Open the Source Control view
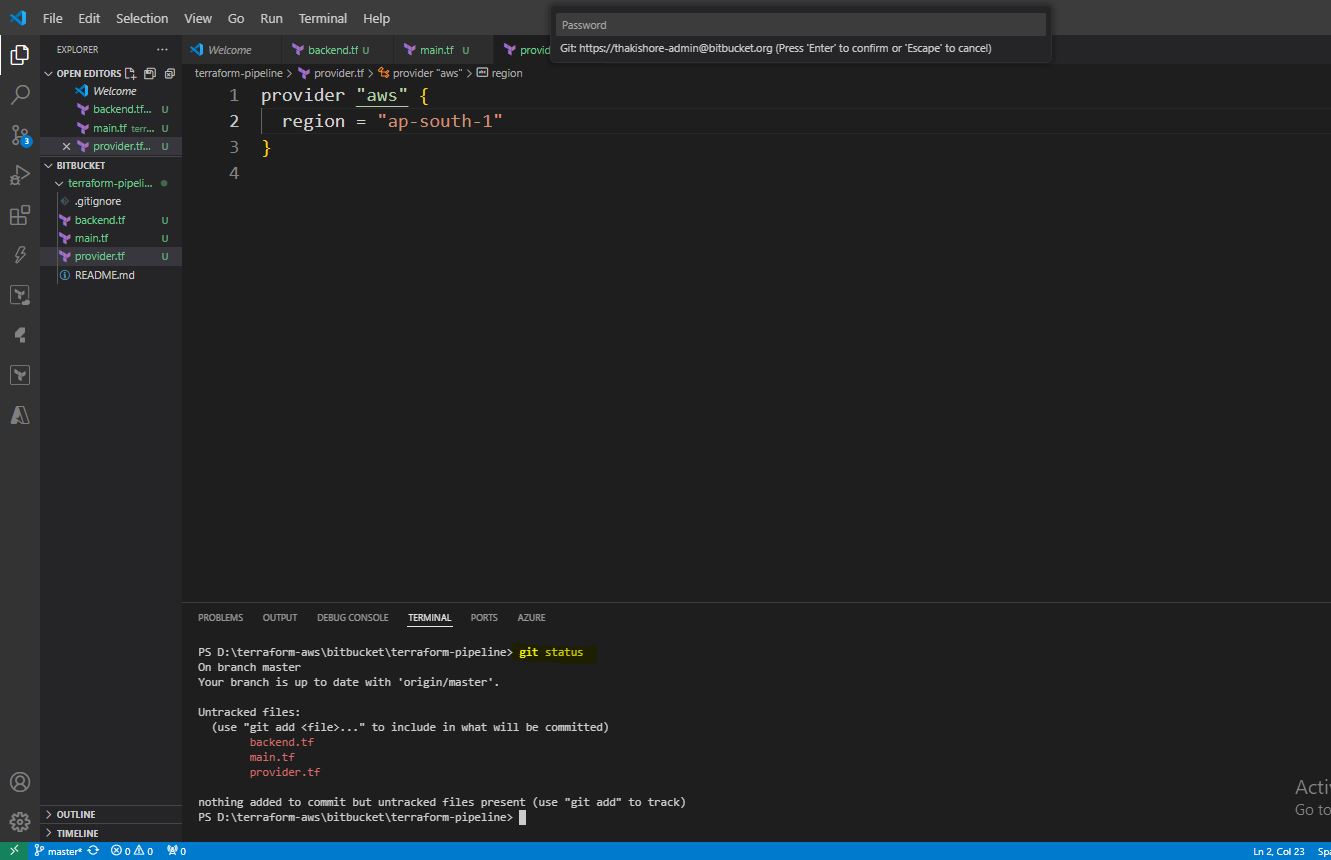1331x860 pixels. click(19, 135)
